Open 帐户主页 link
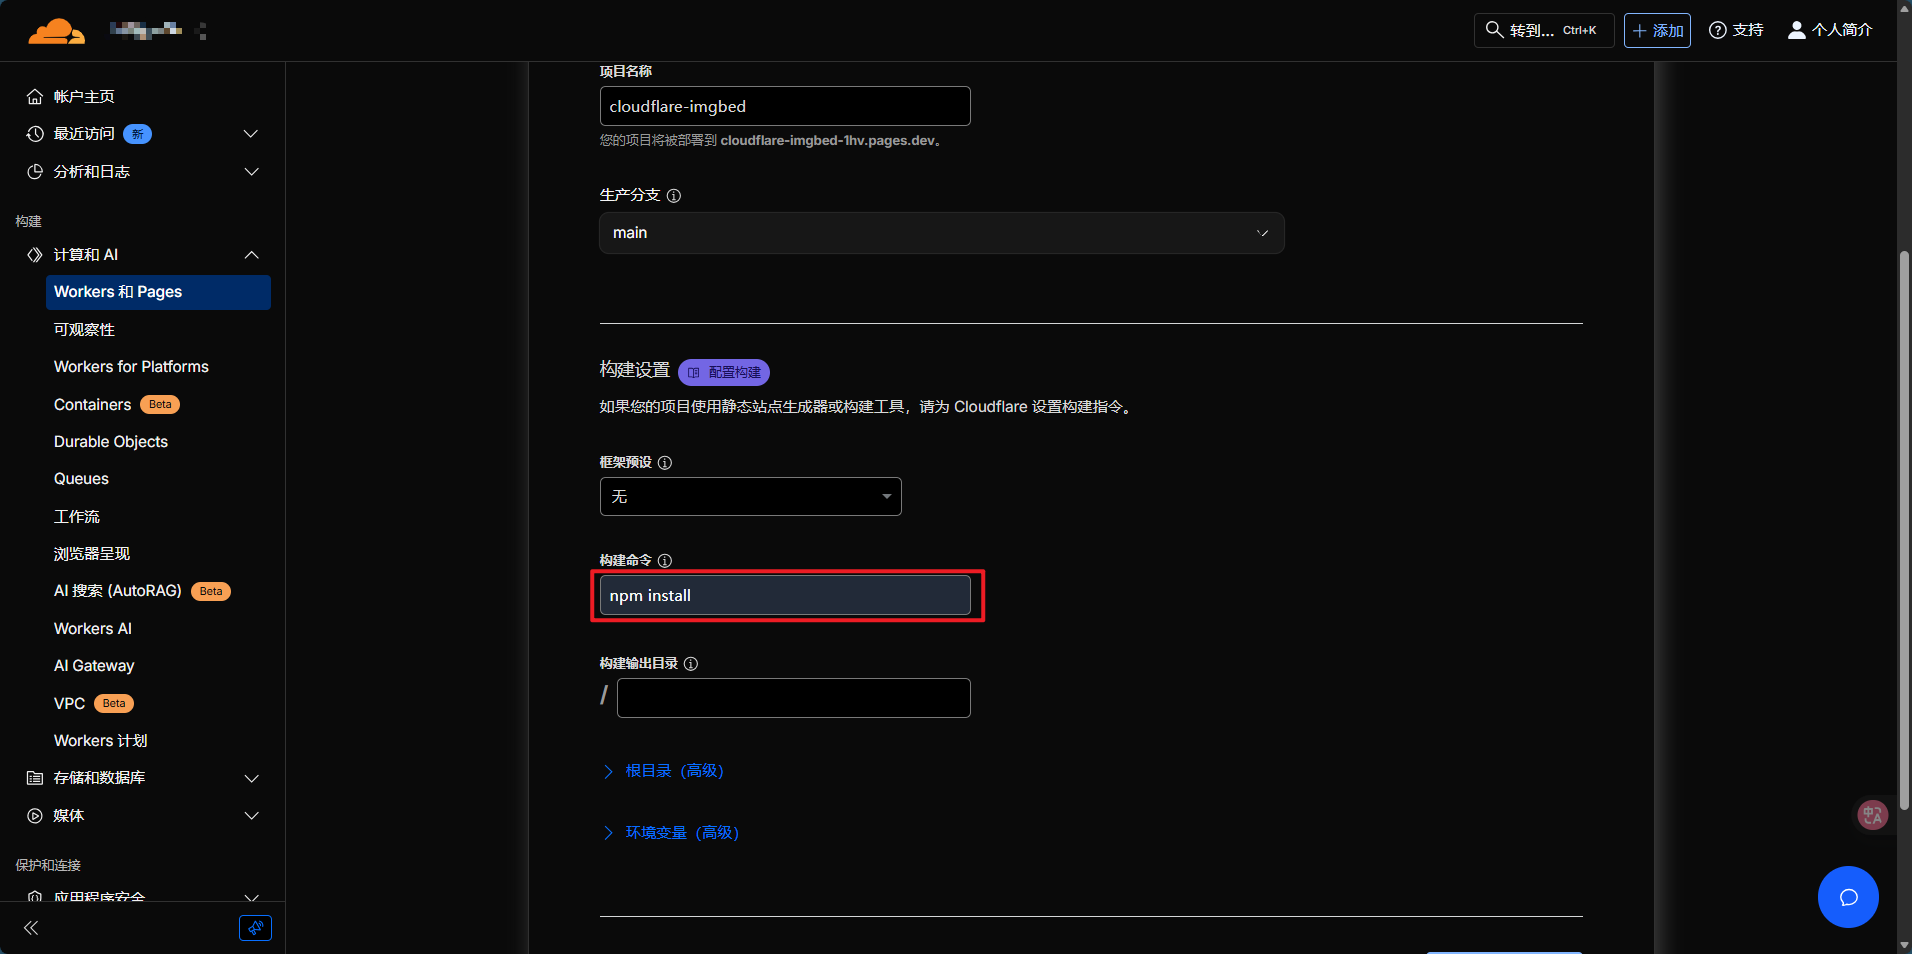The width and height of the screenshot is (1912, 954). click(84, 97)
